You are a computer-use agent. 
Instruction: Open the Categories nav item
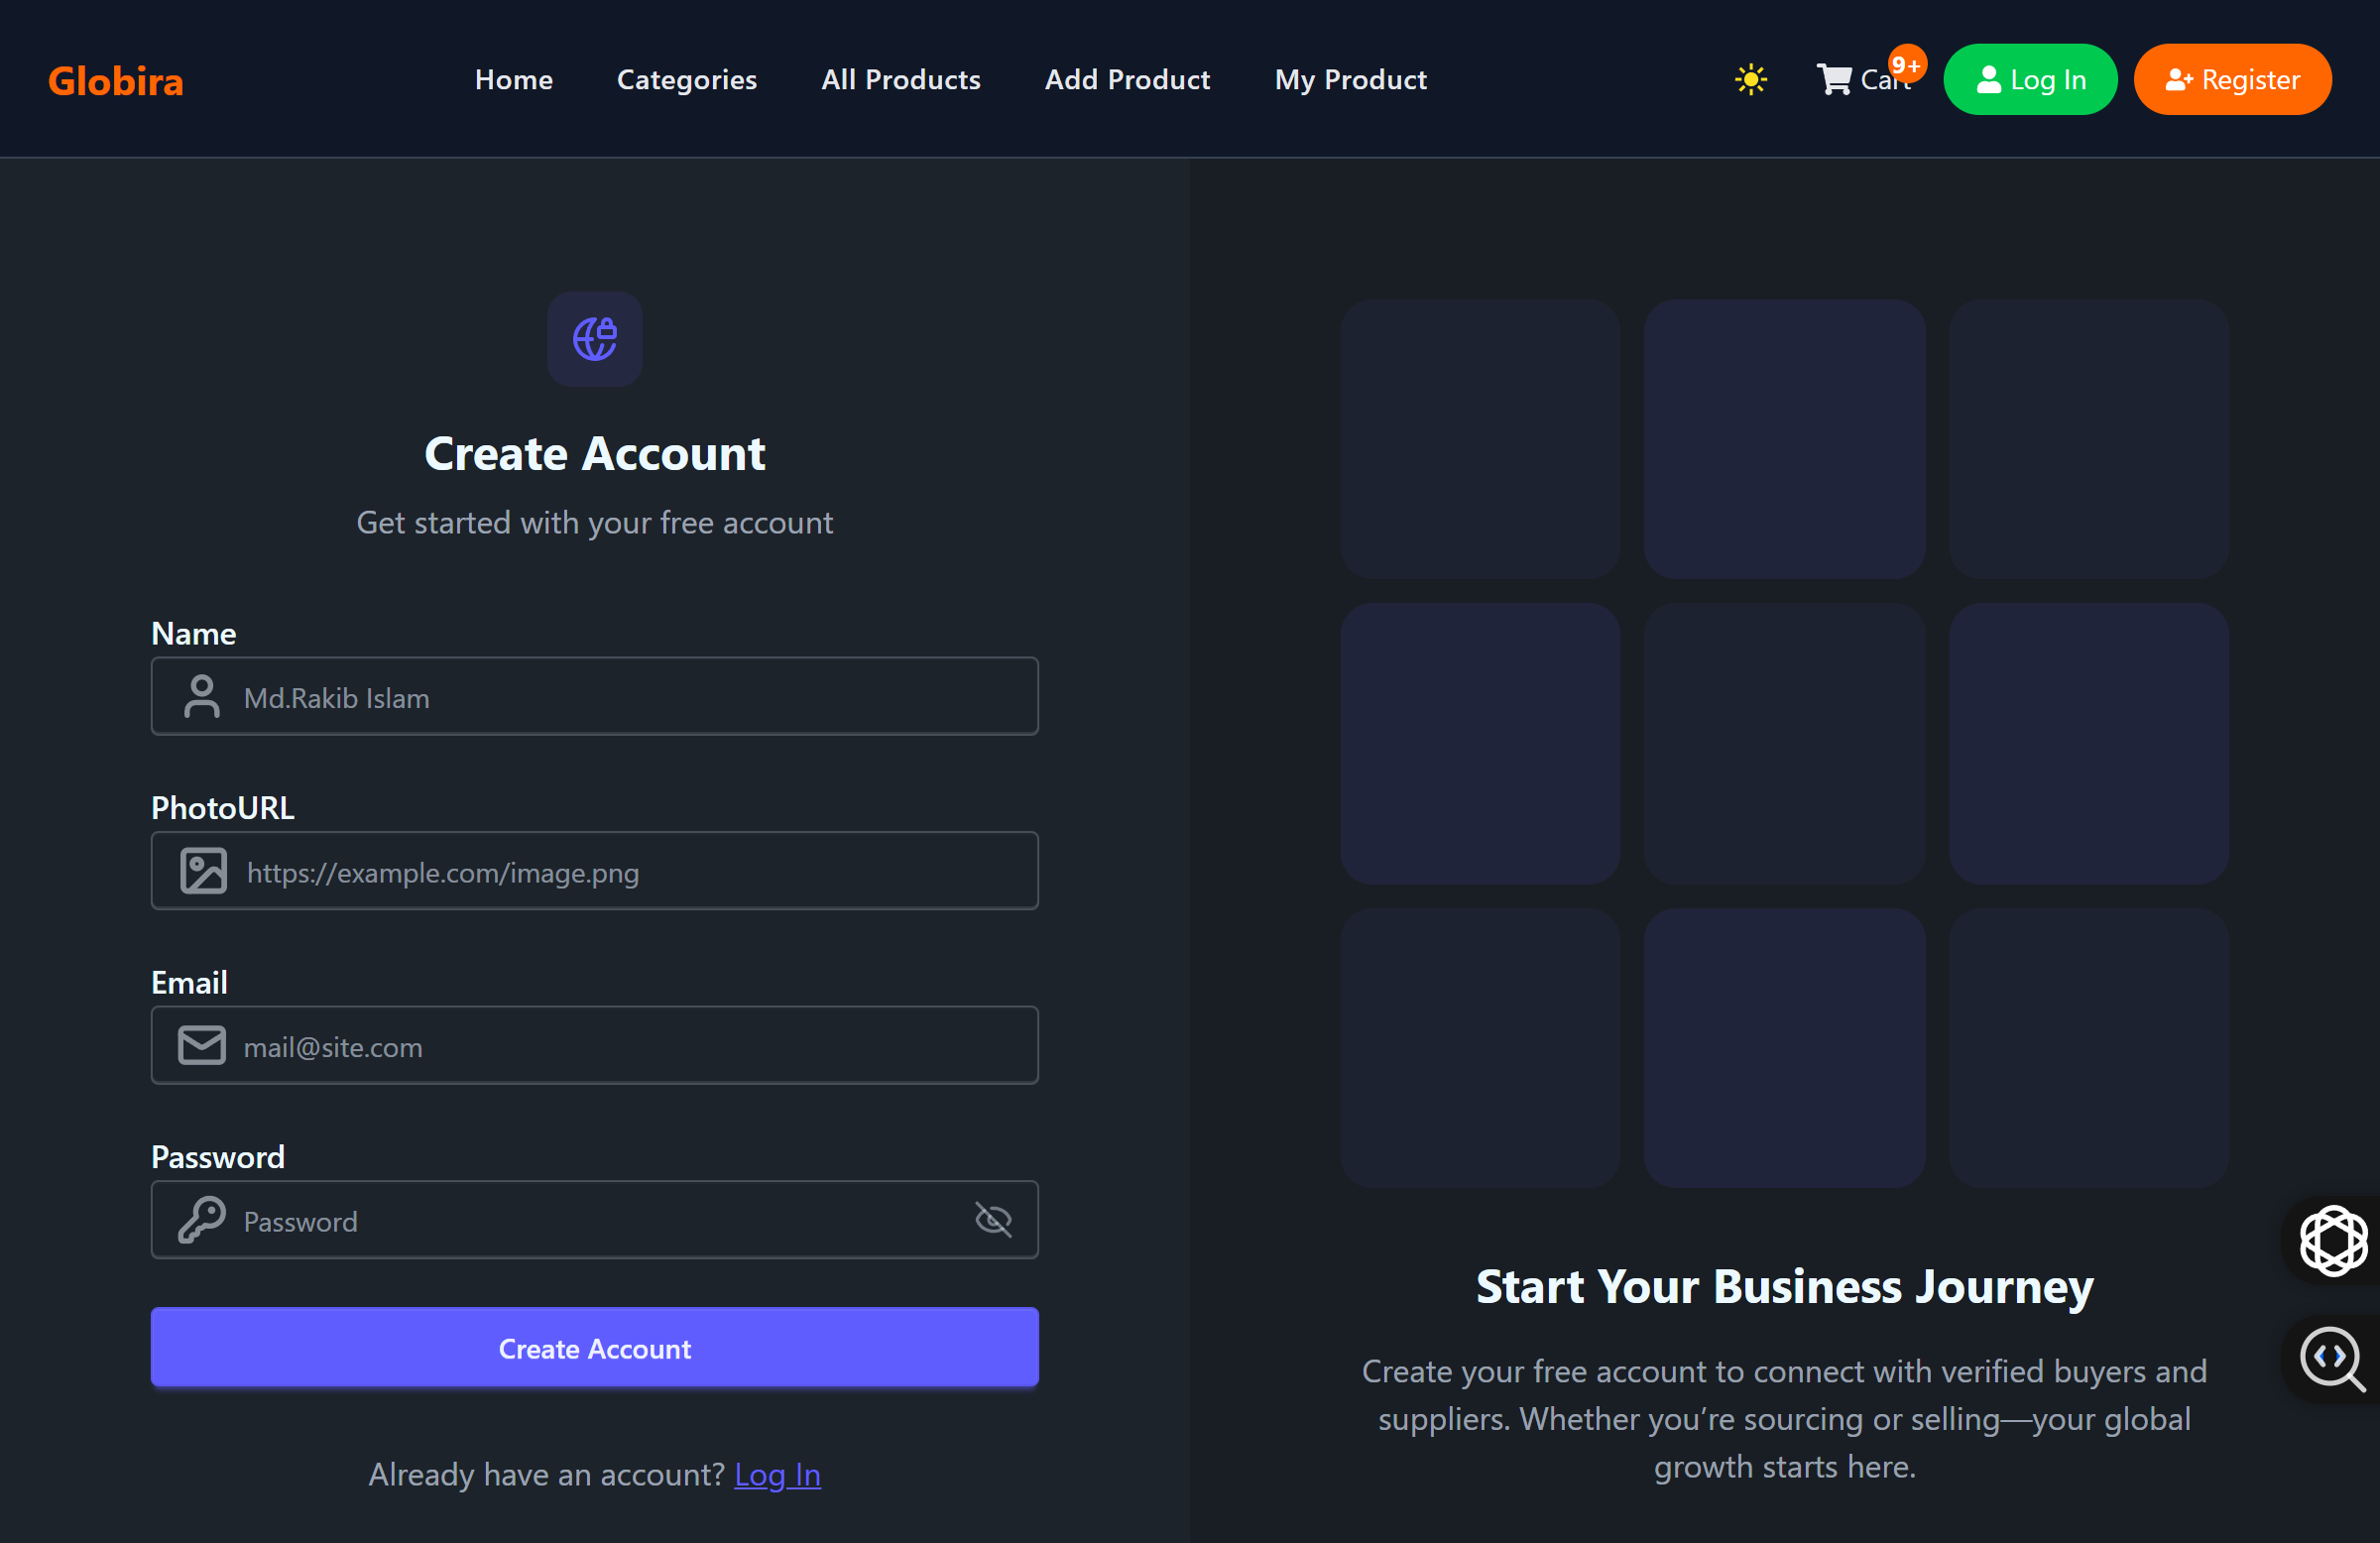pos(687,79)
